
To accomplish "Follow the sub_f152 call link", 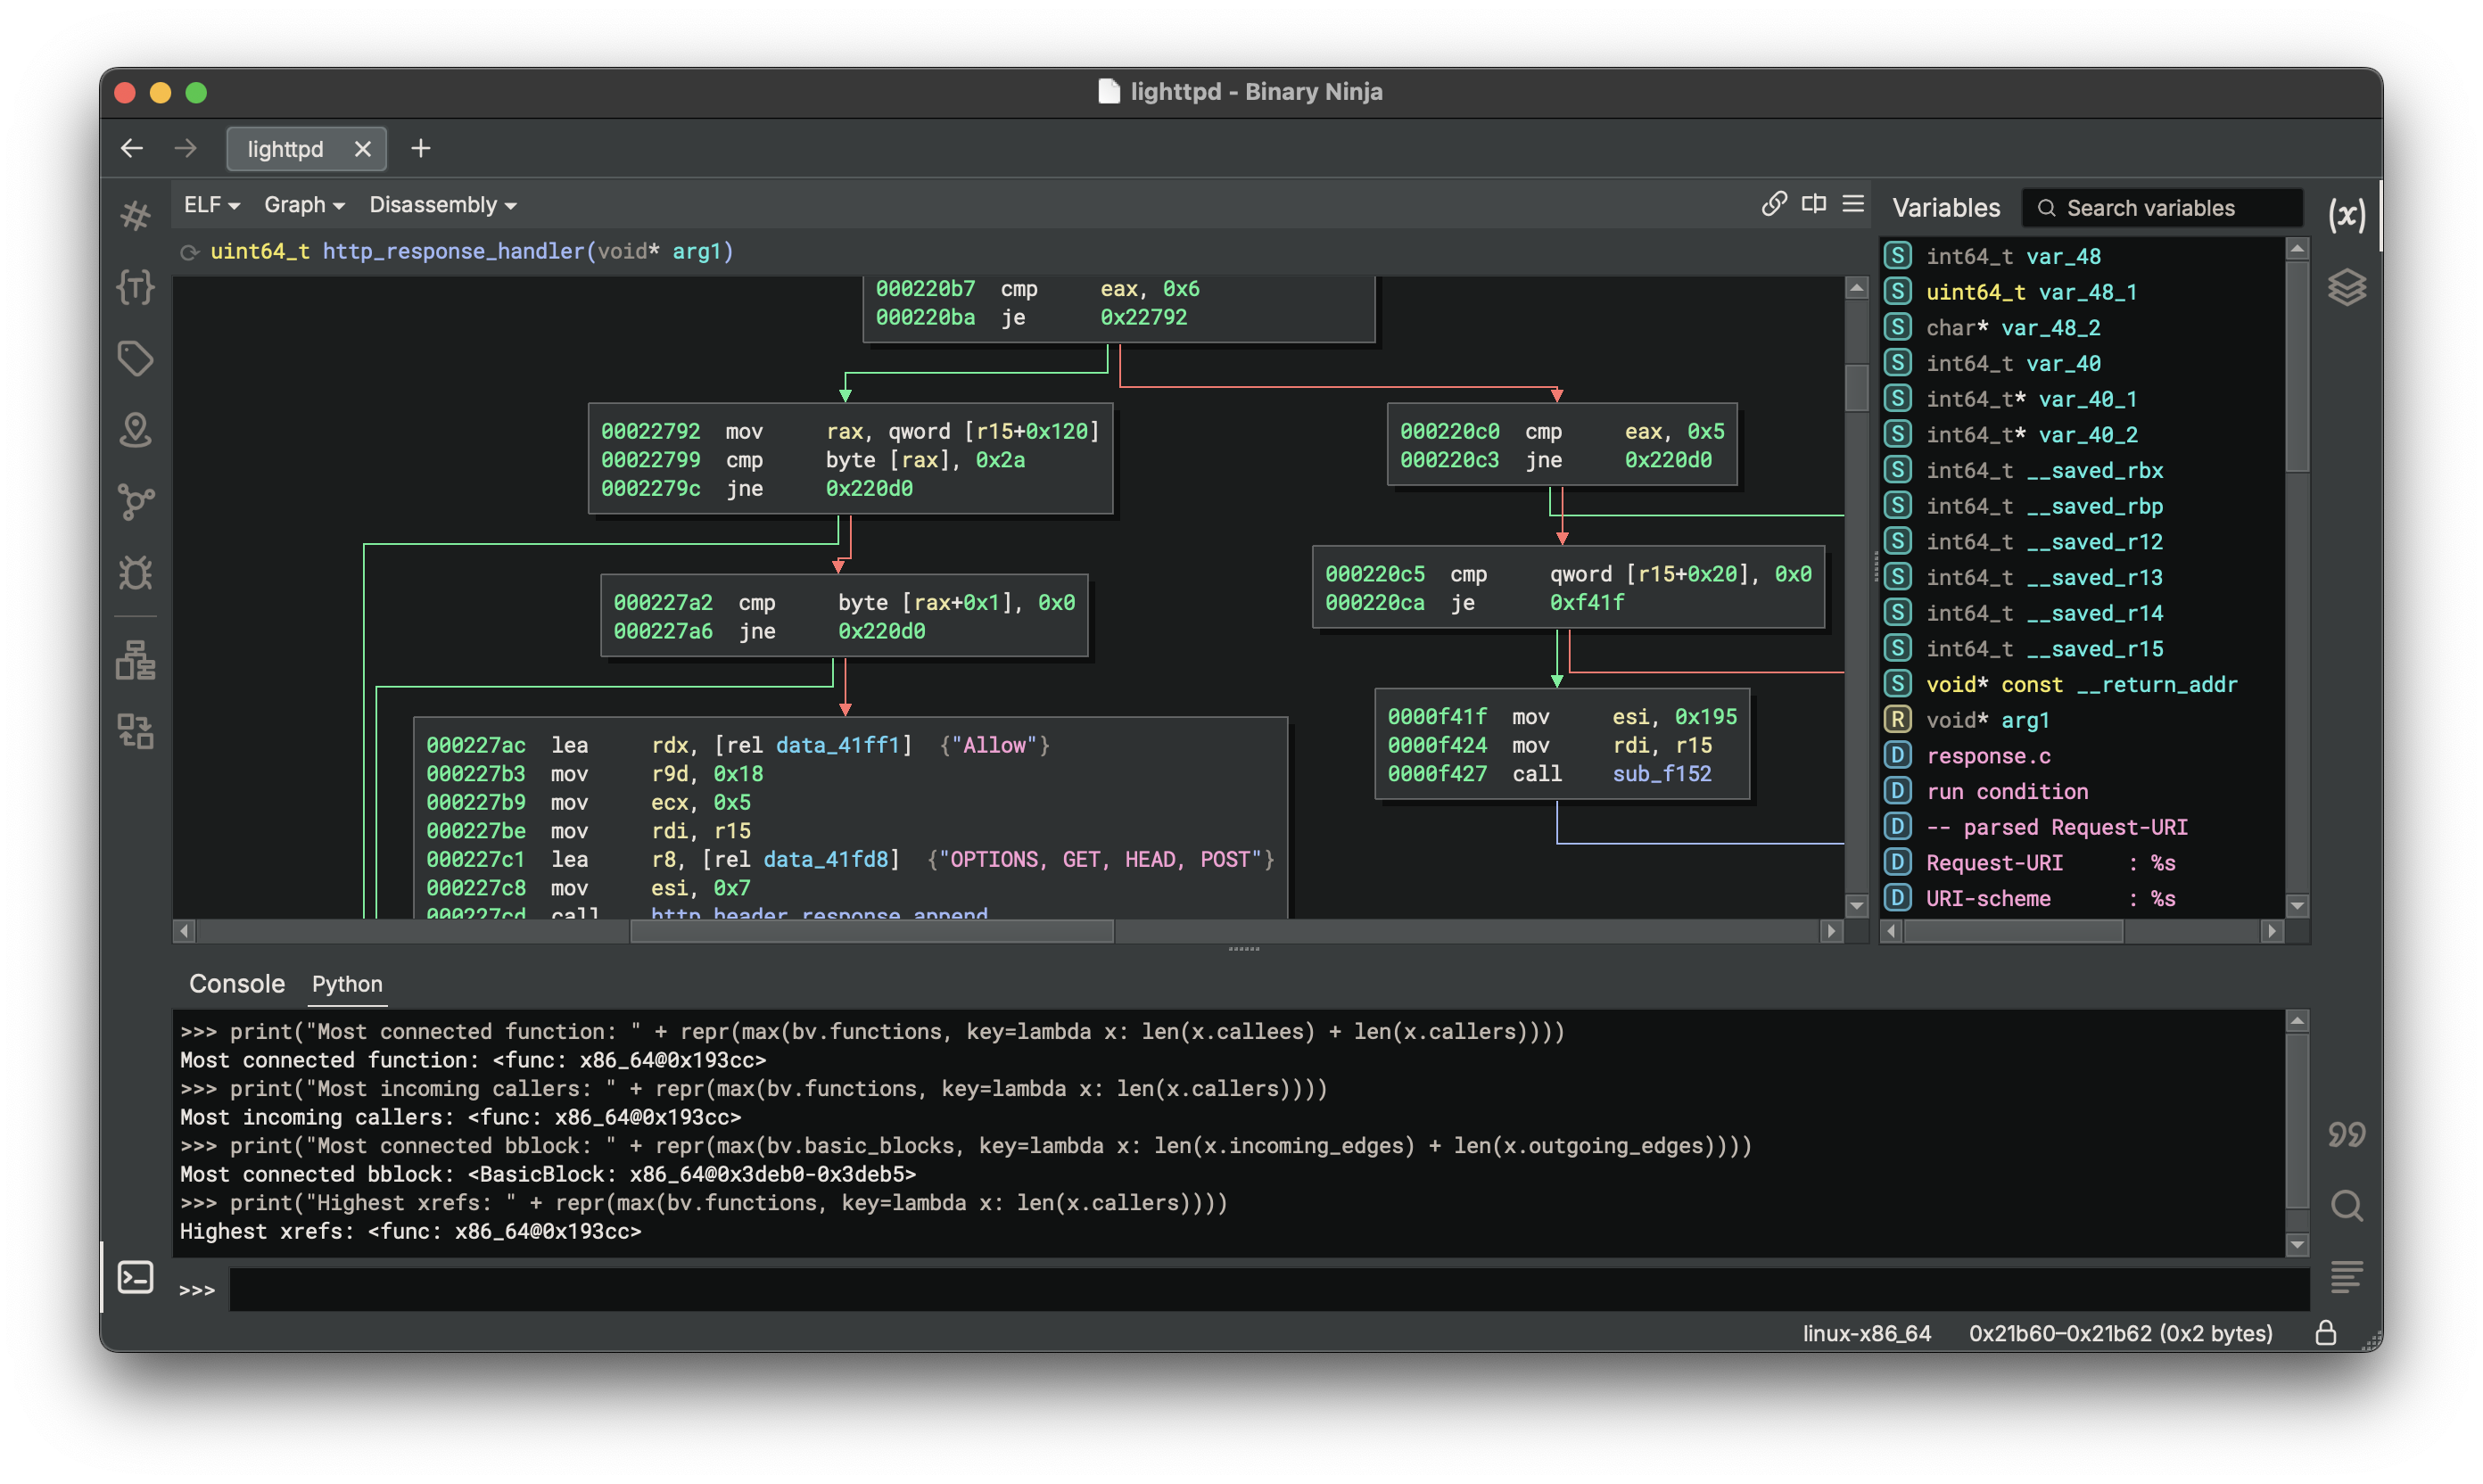I will 1661,774.
